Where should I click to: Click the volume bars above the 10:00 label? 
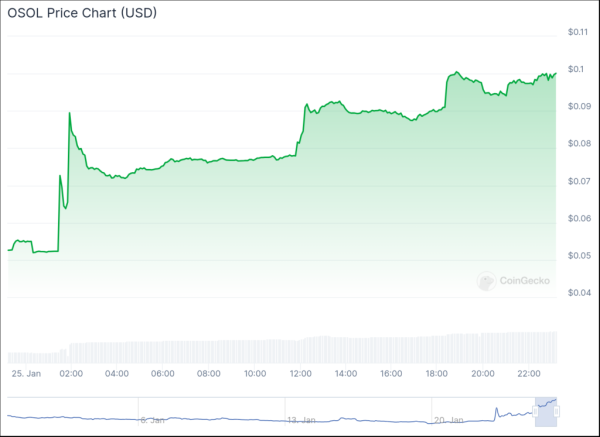coord(254,350)
